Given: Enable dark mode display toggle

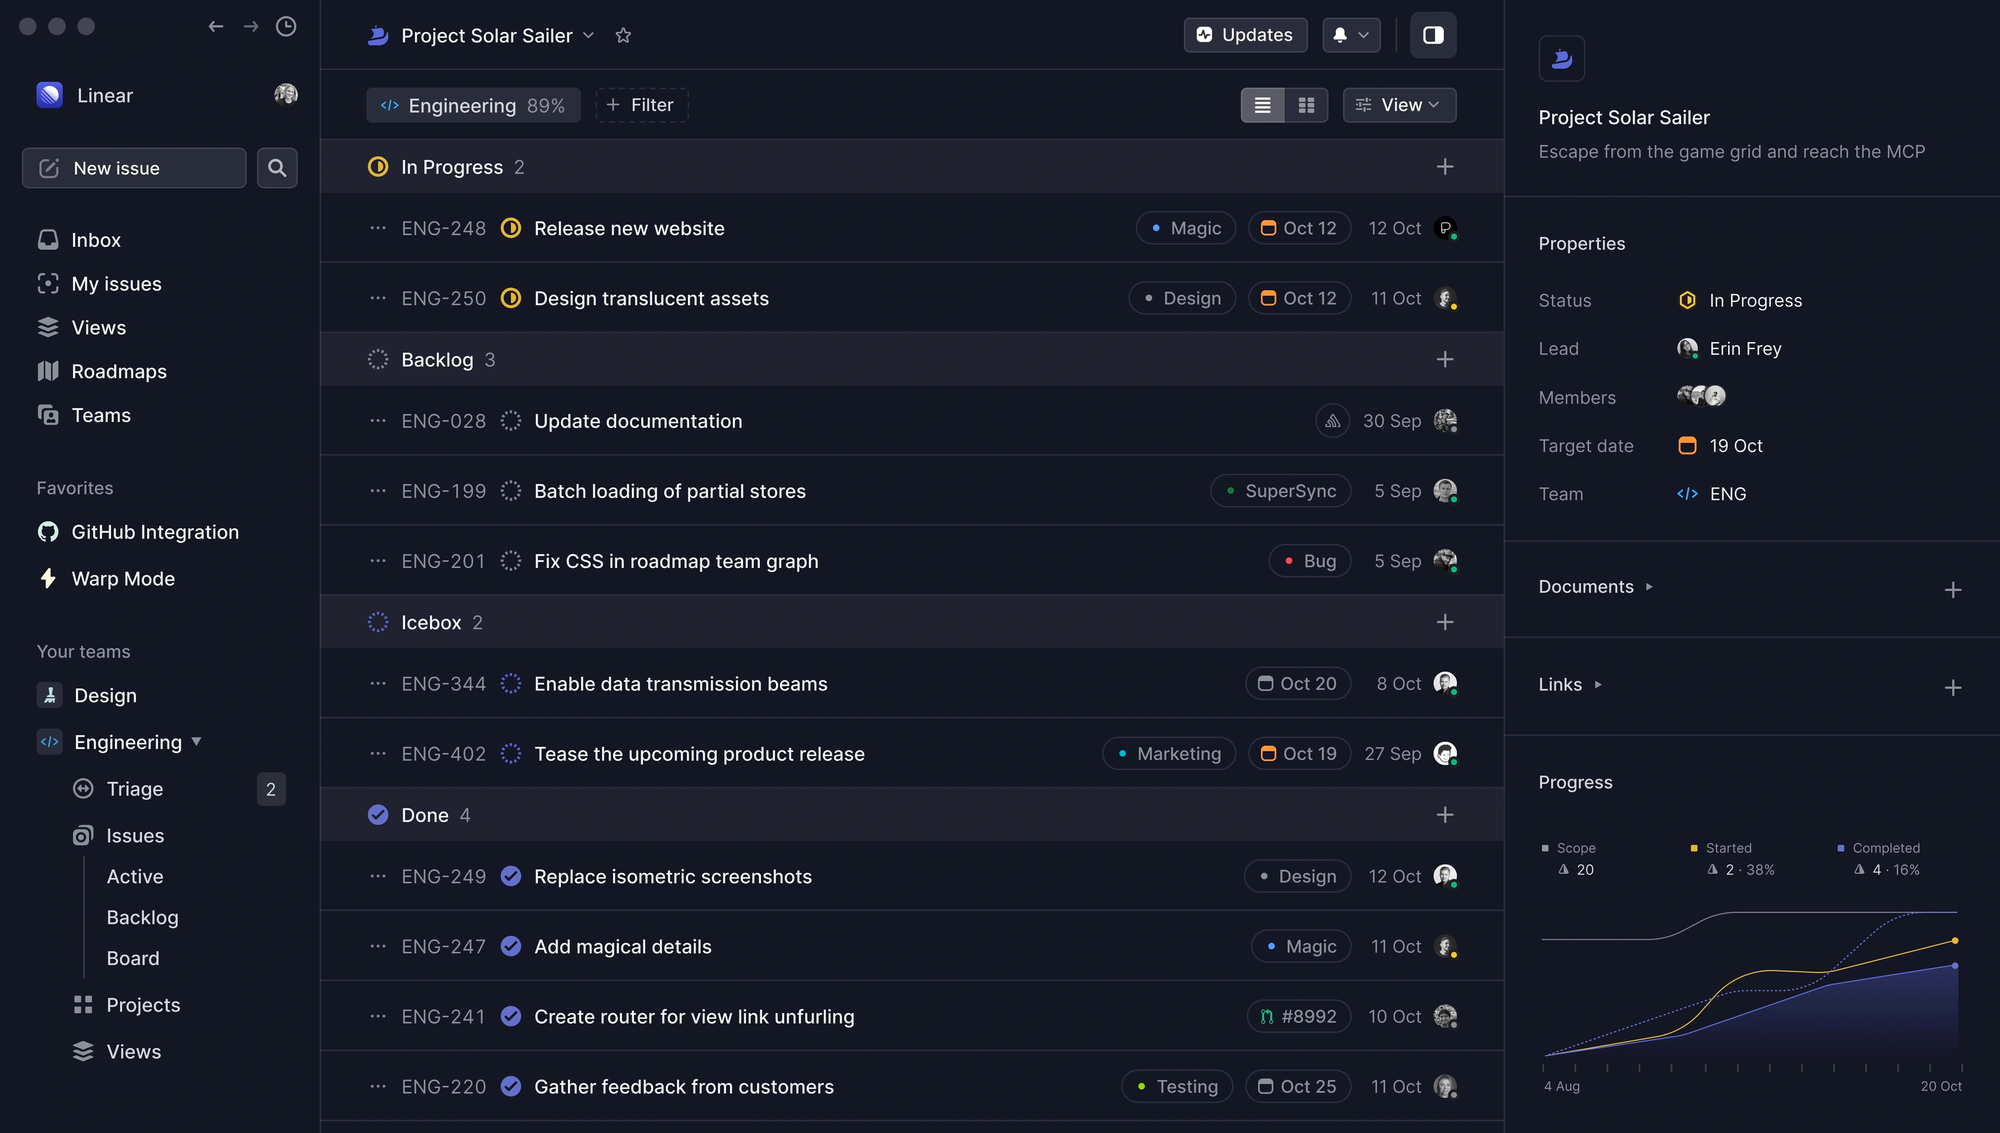Looking at the screenshot, I should [1434, 36].
